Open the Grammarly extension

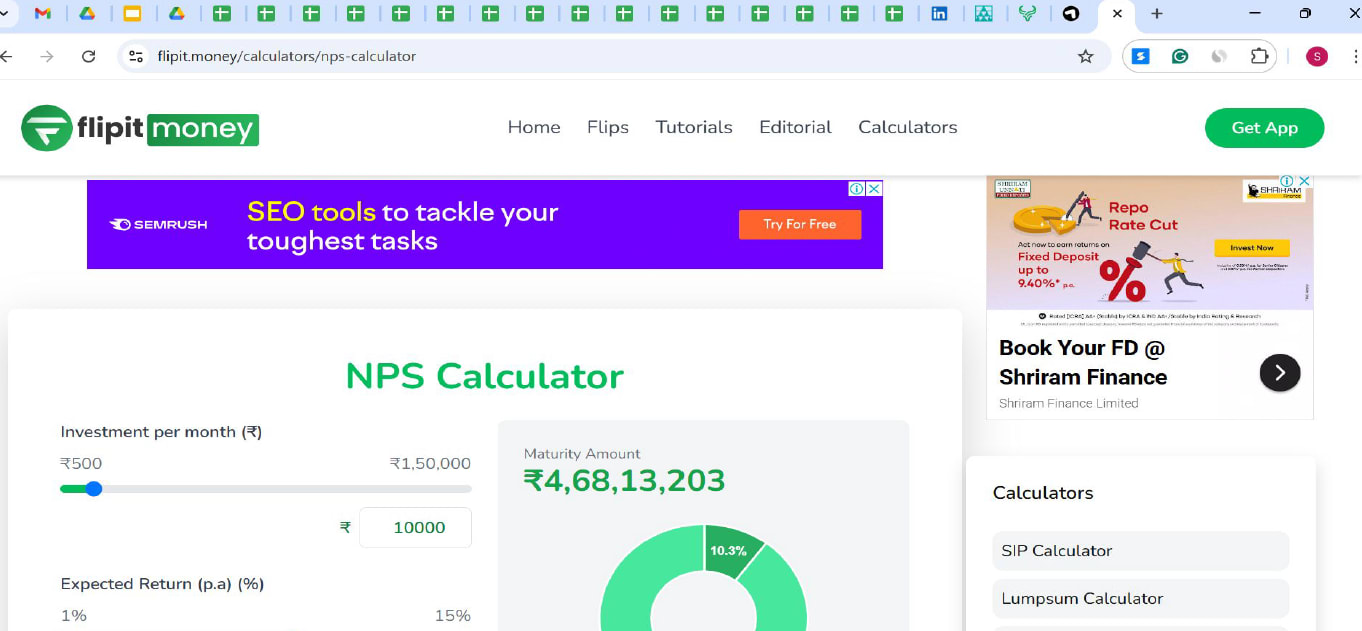1180,56
